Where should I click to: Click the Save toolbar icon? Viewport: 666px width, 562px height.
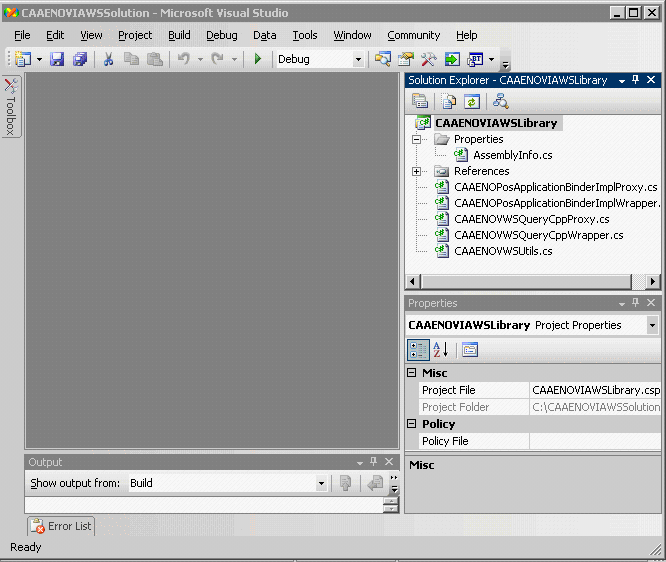(x=57, y=59)
